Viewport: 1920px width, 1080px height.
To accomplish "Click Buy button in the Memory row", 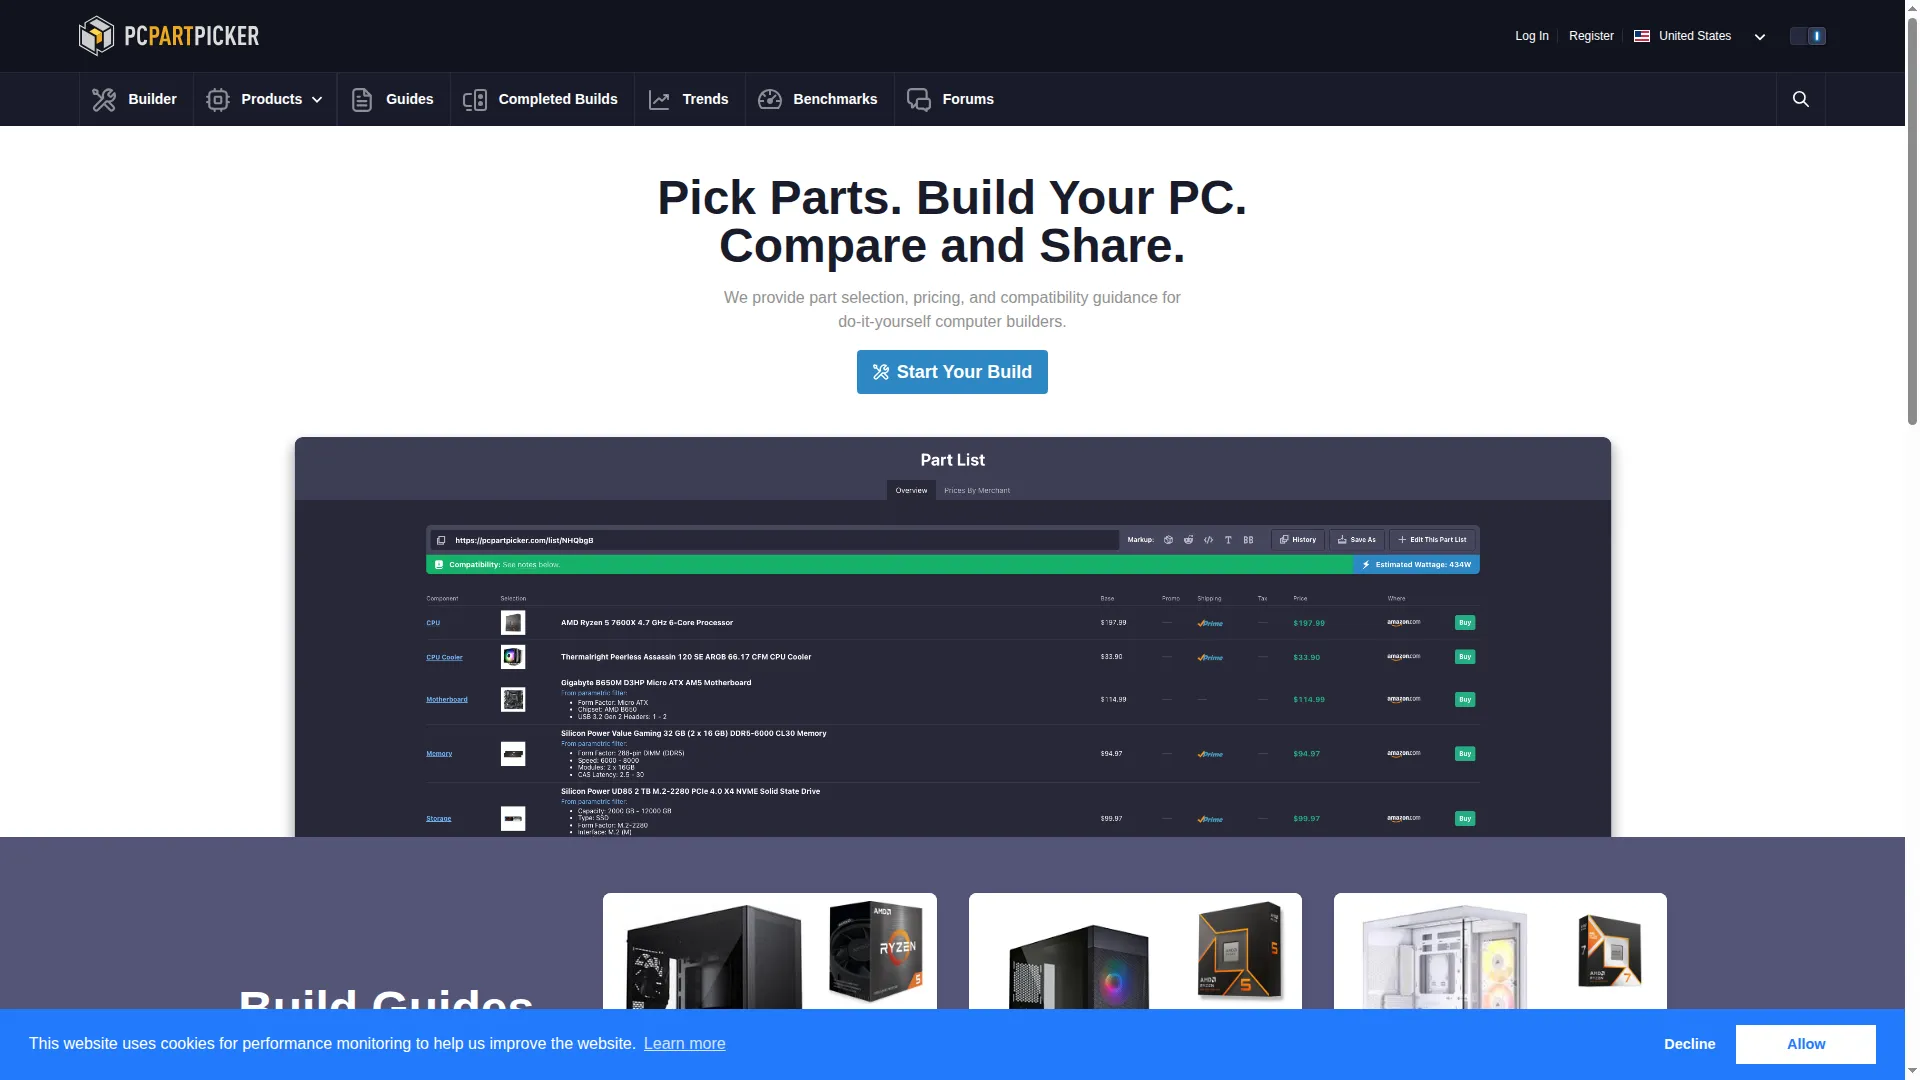I will [x=1465, y=754].
